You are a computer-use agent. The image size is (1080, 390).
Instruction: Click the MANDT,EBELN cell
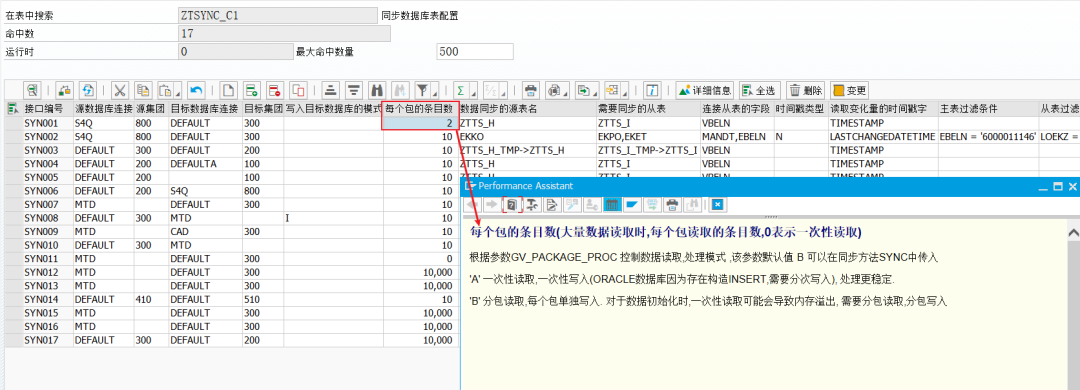[736, 136]
